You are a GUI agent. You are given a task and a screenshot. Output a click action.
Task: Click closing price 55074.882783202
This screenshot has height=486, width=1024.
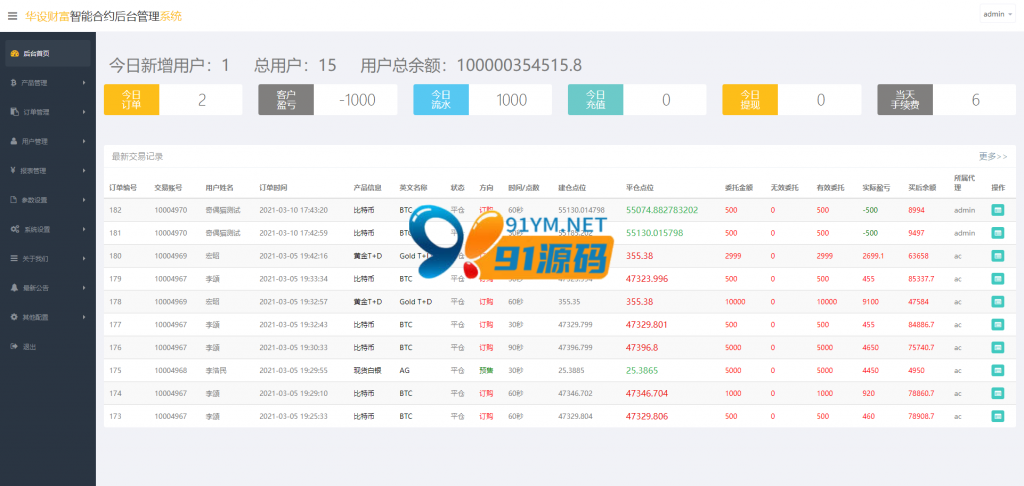click(x=662, y=210)
